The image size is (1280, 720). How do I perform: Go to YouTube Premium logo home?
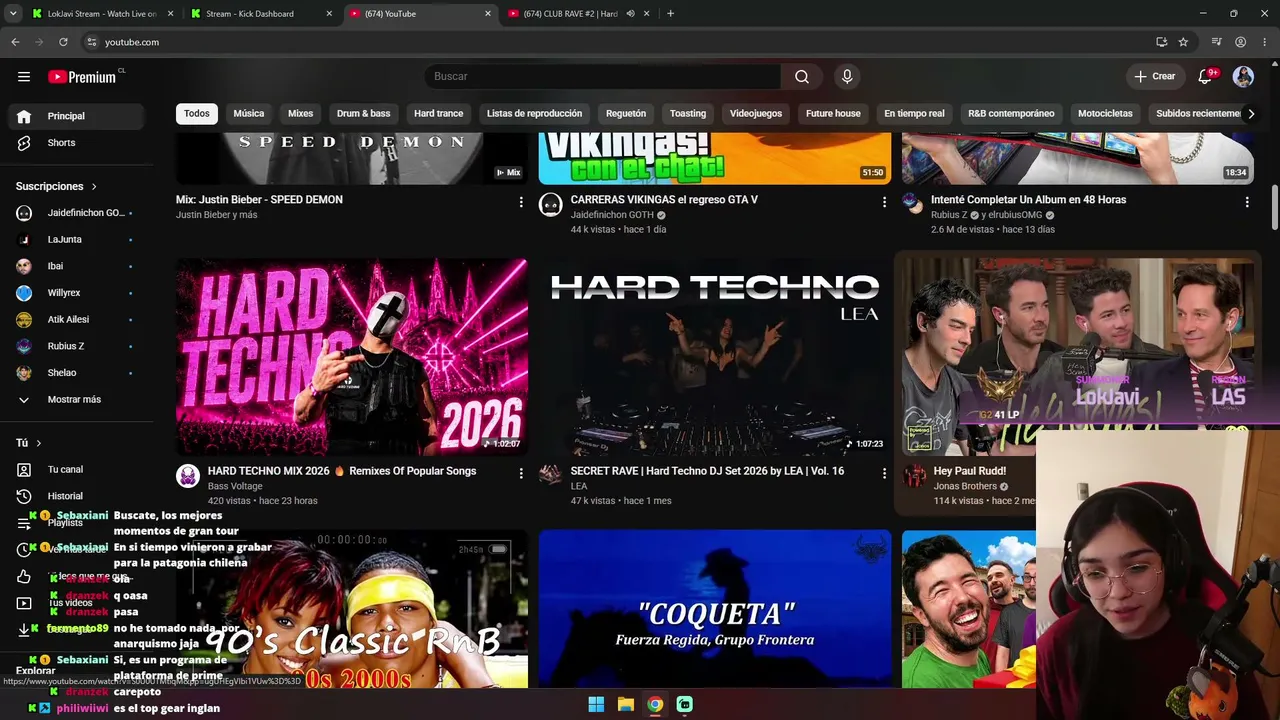(82, 77)
